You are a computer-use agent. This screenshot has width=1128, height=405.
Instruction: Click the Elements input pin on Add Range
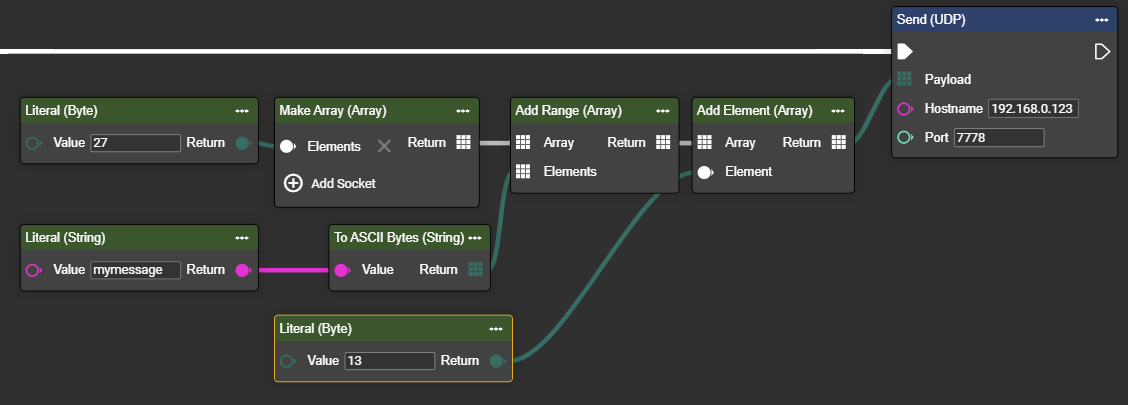tap(523, 171)
